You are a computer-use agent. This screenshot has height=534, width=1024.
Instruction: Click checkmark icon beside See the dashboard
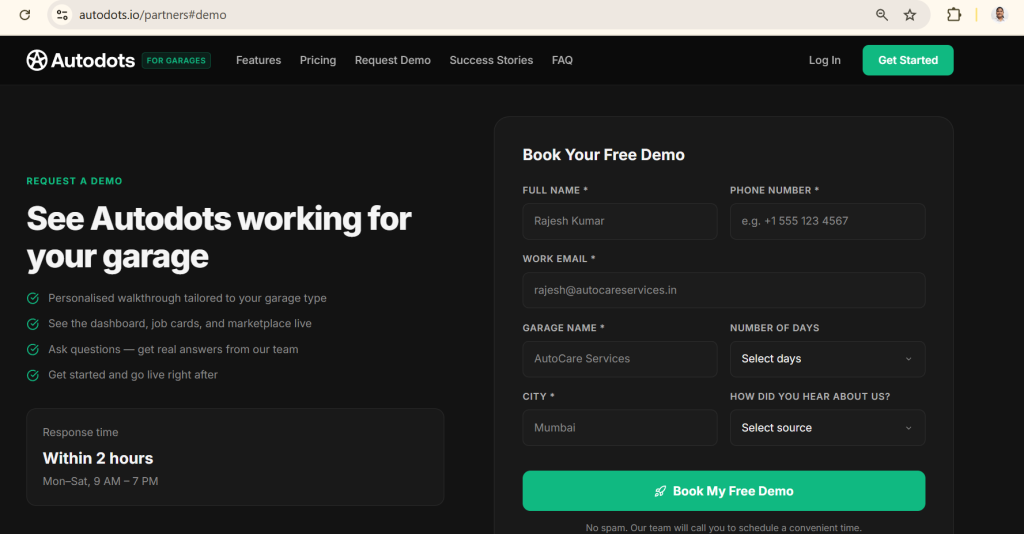click(33, 324)
